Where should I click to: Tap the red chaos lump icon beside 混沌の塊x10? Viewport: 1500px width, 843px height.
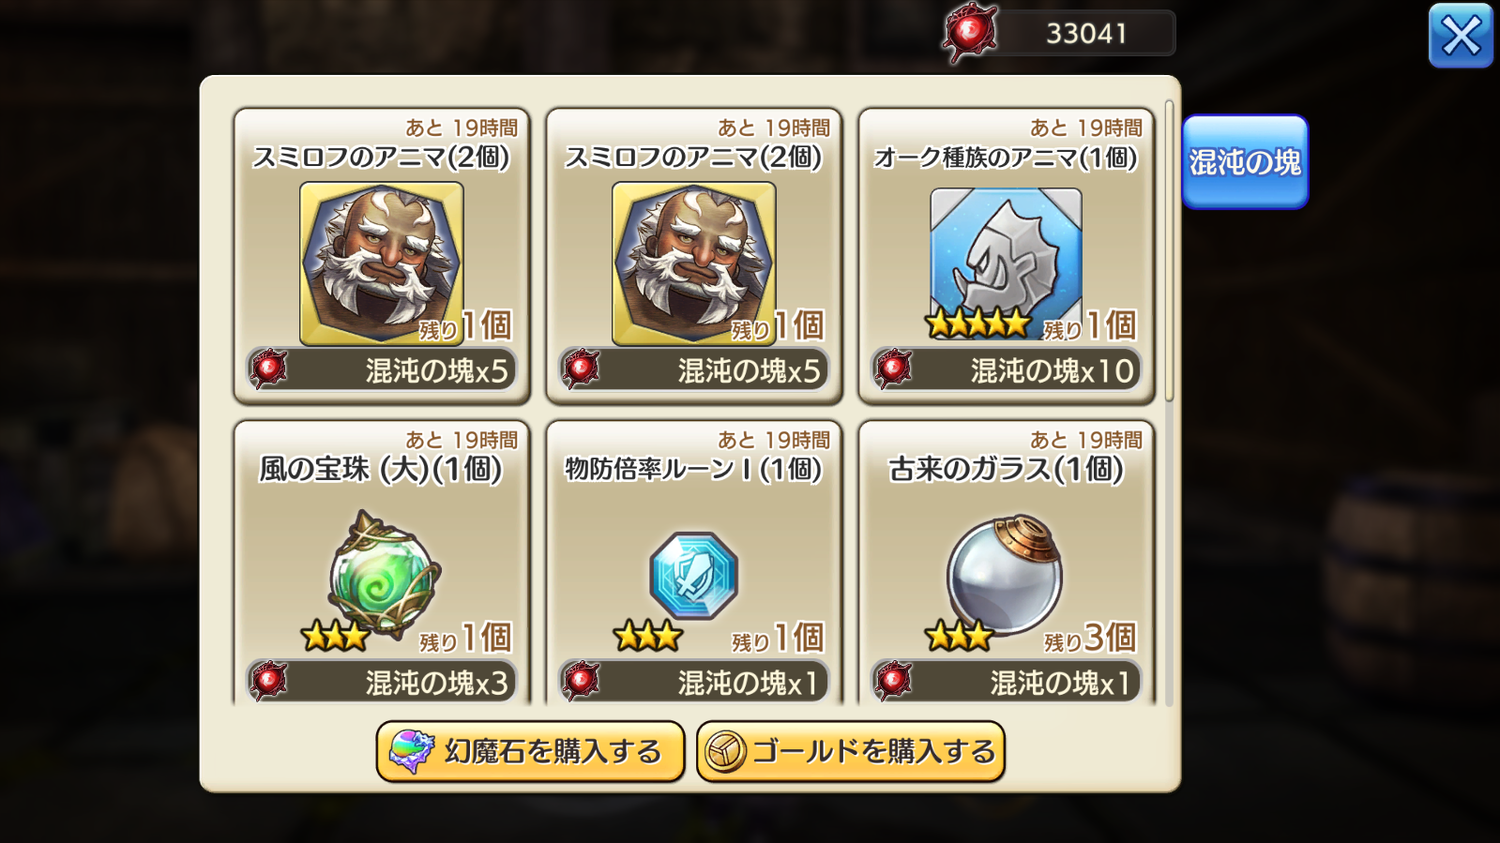pos(892,369)
